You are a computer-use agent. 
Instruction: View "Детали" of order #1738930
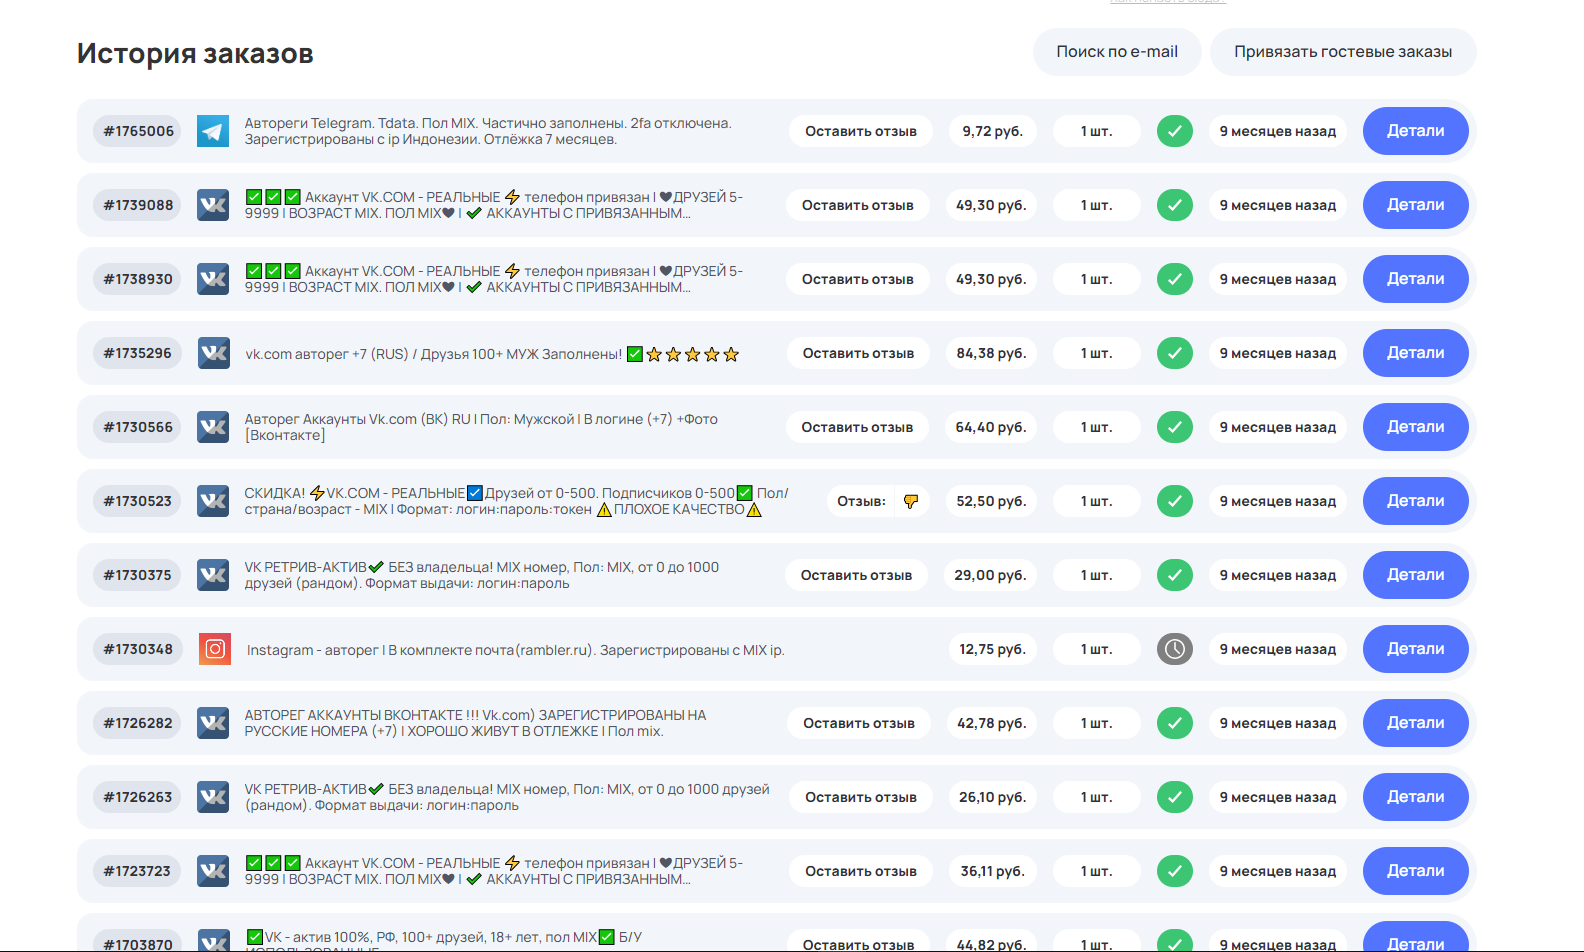point(1415,279)
